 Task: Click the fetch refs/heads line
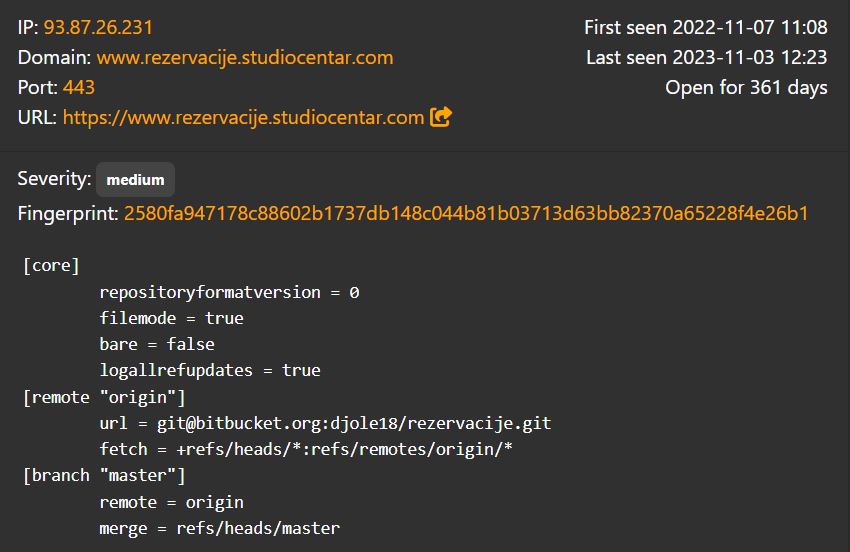(306, 449)
